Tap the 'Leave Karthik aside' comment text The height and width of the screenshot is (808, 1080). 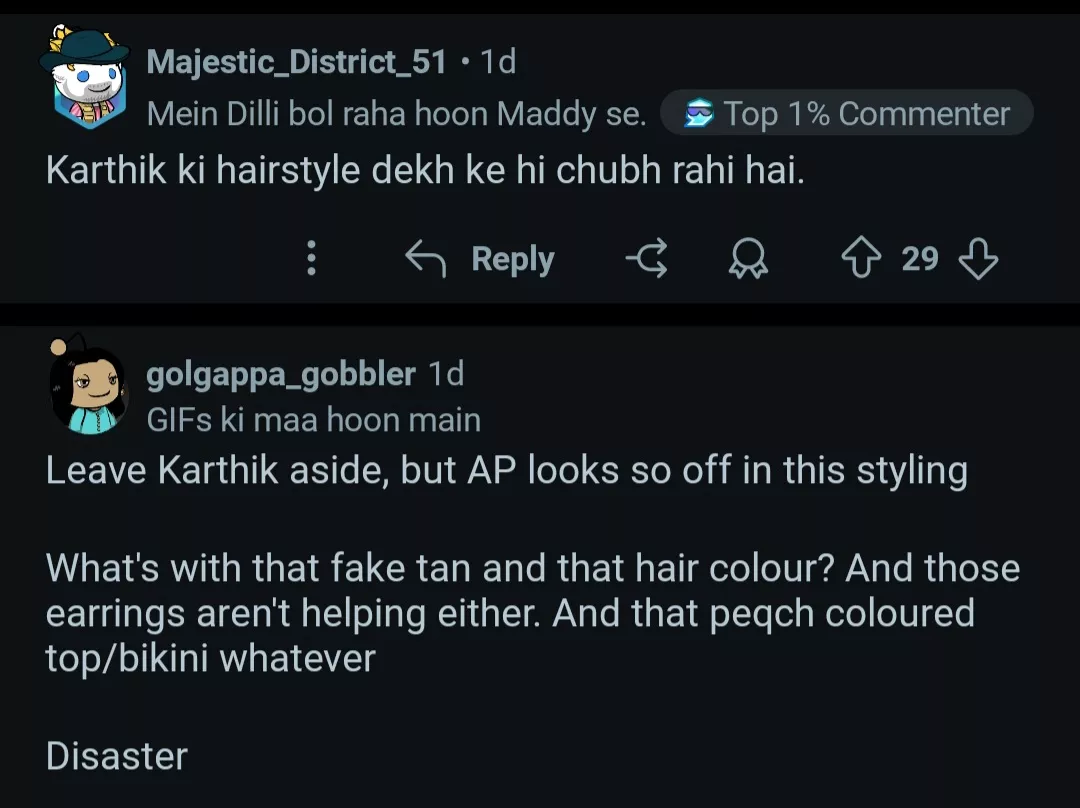(506, 470)
